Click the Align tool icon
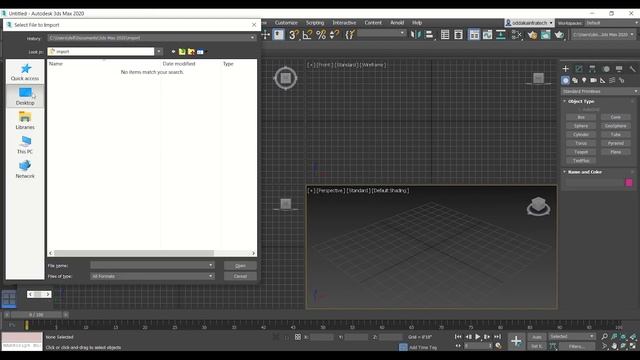Screen dimensions: 640x360 coord(429,35)
